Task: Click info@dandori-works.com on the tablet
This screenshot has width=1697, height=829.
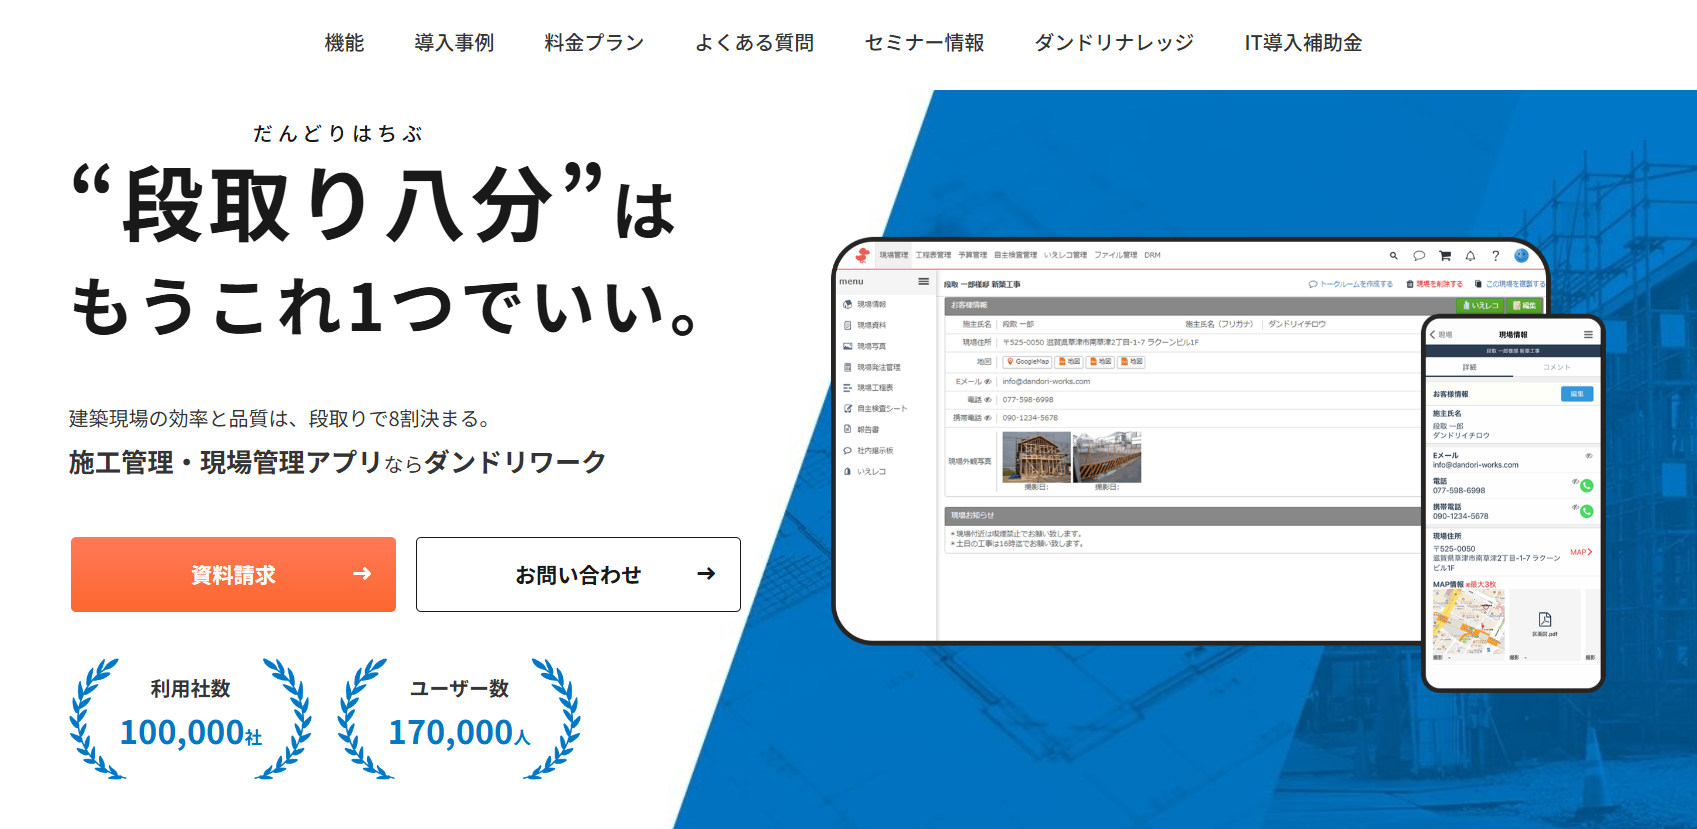Action: pyautogui.click(x=1046, y=382)
